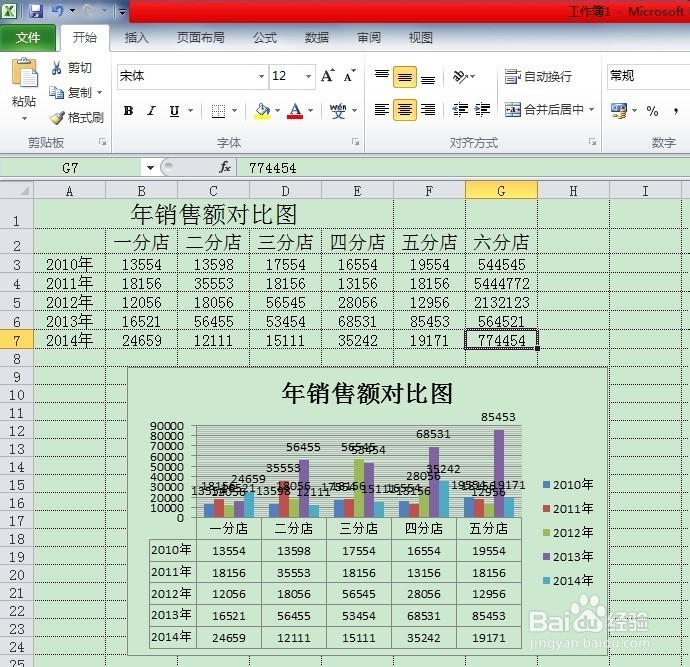Open the Clipboard group dialog launcher
Image resolution: width=690 pixels, height=667 pixels.
(103, 142)
